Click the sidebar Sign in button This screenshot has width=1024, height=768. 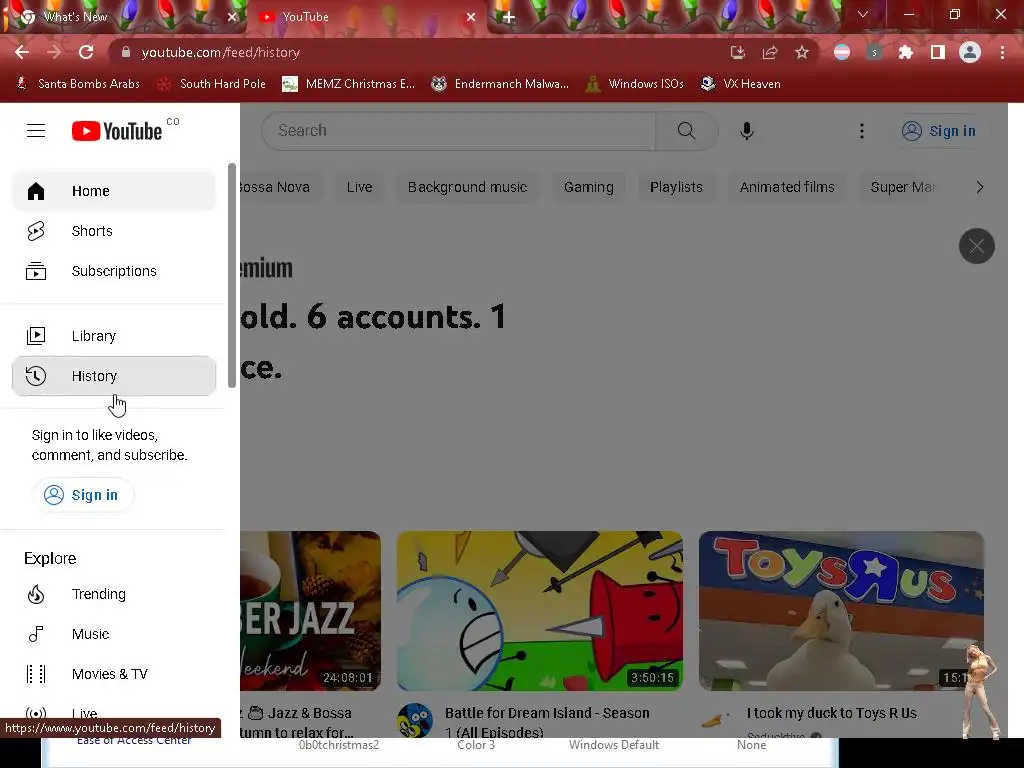pos(83,495)
